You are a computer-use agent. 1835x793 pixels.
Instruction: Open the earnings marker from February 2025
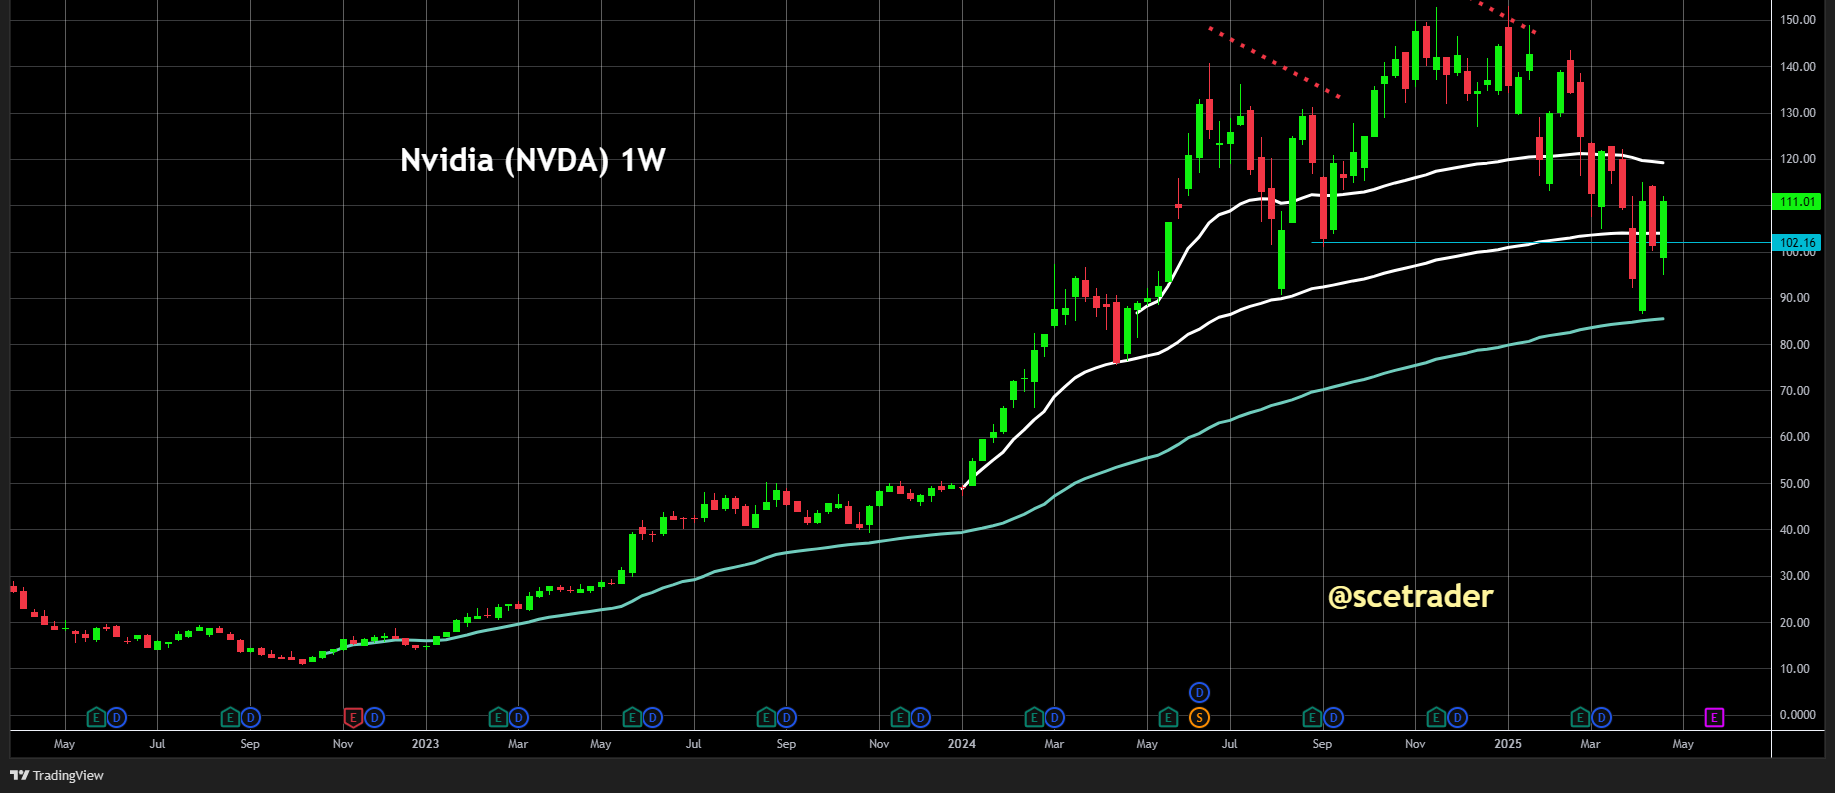click(1580, 717)
